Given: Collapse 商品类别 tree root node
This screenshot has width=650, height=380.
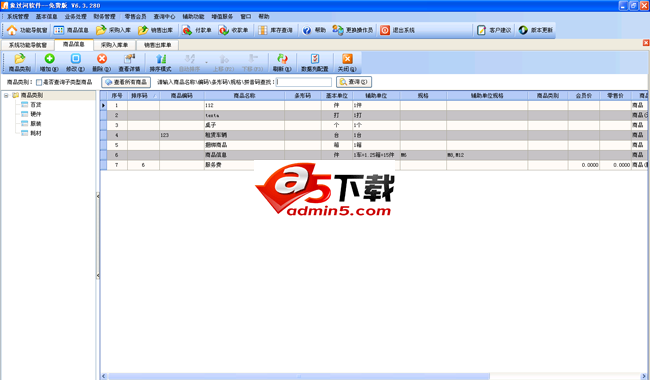Looking at the screenshot, I should (6, 95).
